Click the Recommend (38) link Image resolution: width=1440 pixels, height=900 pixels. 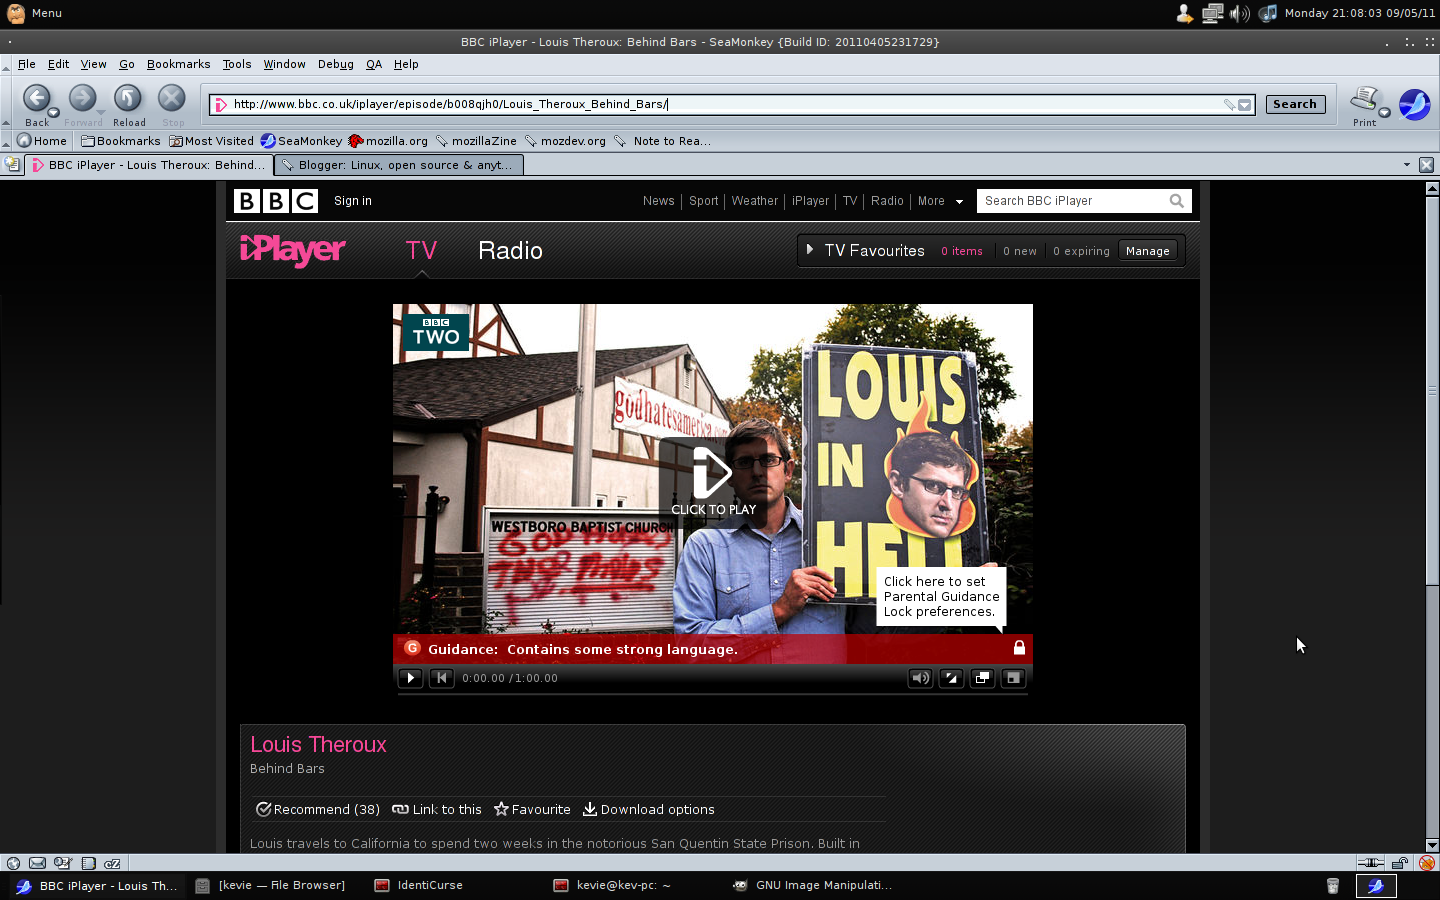[x=318, y=810]
